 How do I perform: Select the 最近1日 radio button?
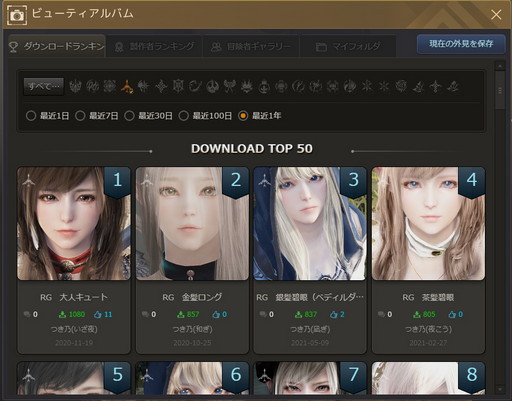(x=31, y=116)
